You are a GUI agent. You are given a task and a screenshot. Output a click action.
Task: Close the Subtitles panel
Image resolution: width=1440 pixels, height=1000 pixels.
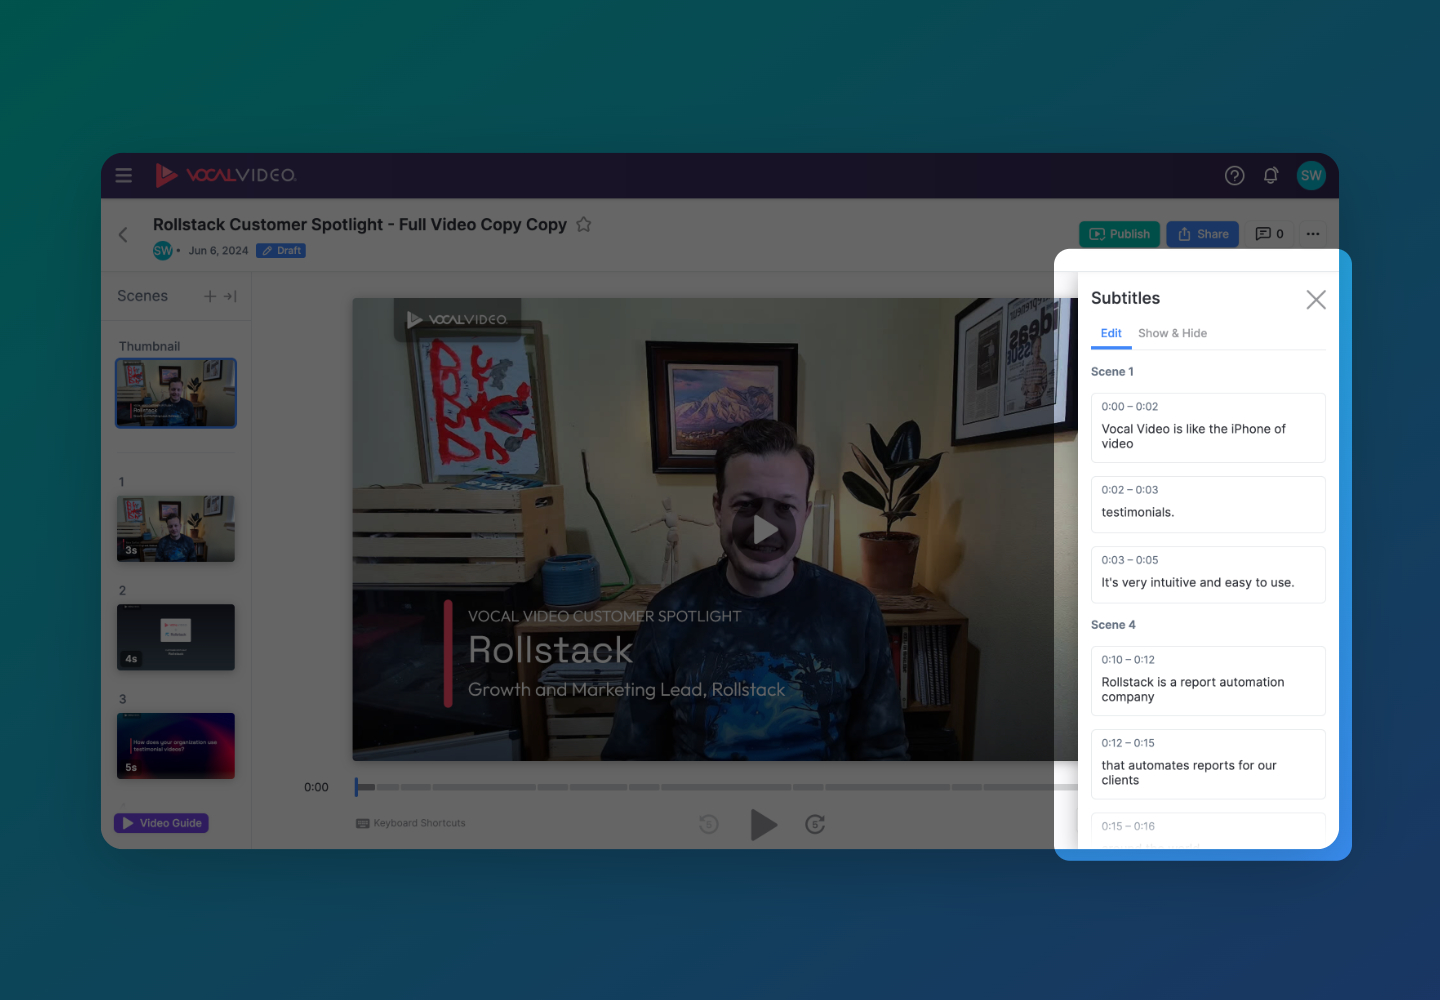(x=1316, y=300)
